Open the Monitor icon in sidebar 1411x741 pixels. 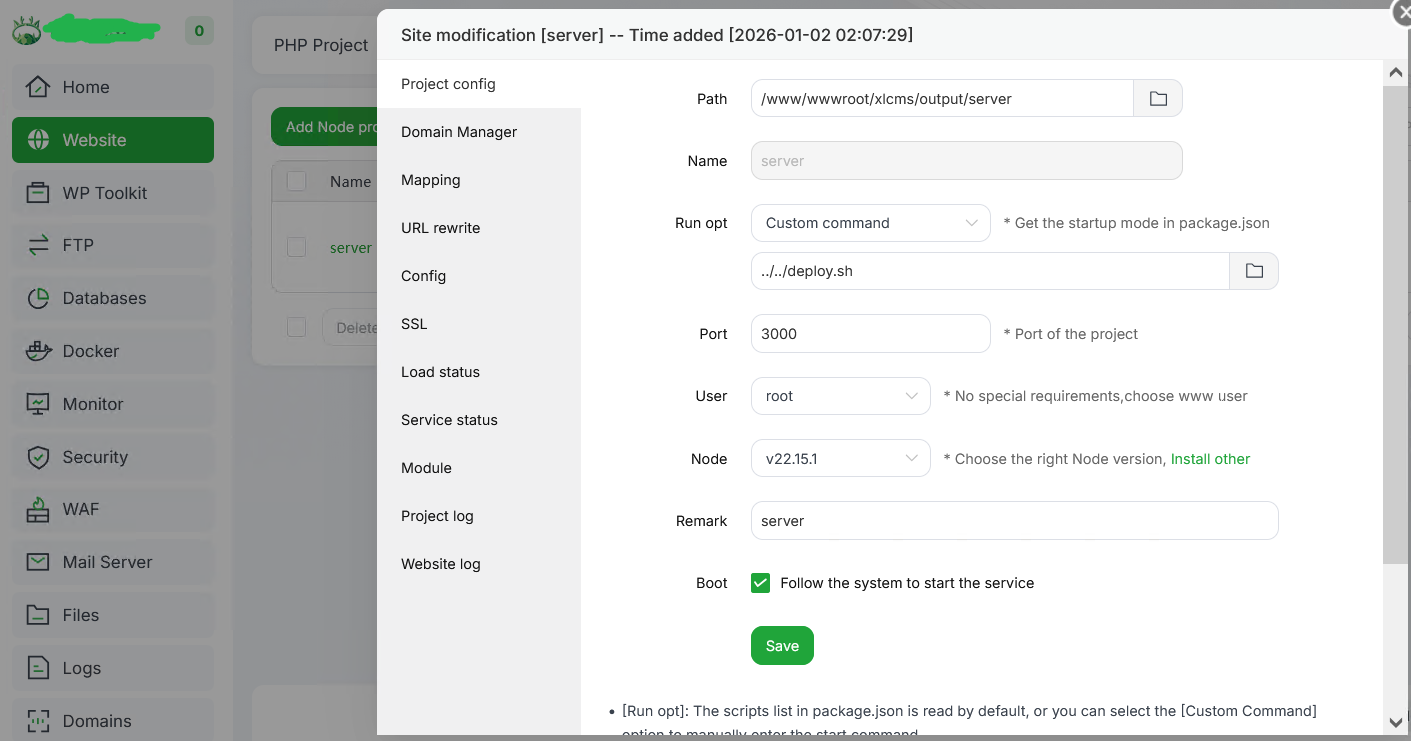tap(38, 404)
